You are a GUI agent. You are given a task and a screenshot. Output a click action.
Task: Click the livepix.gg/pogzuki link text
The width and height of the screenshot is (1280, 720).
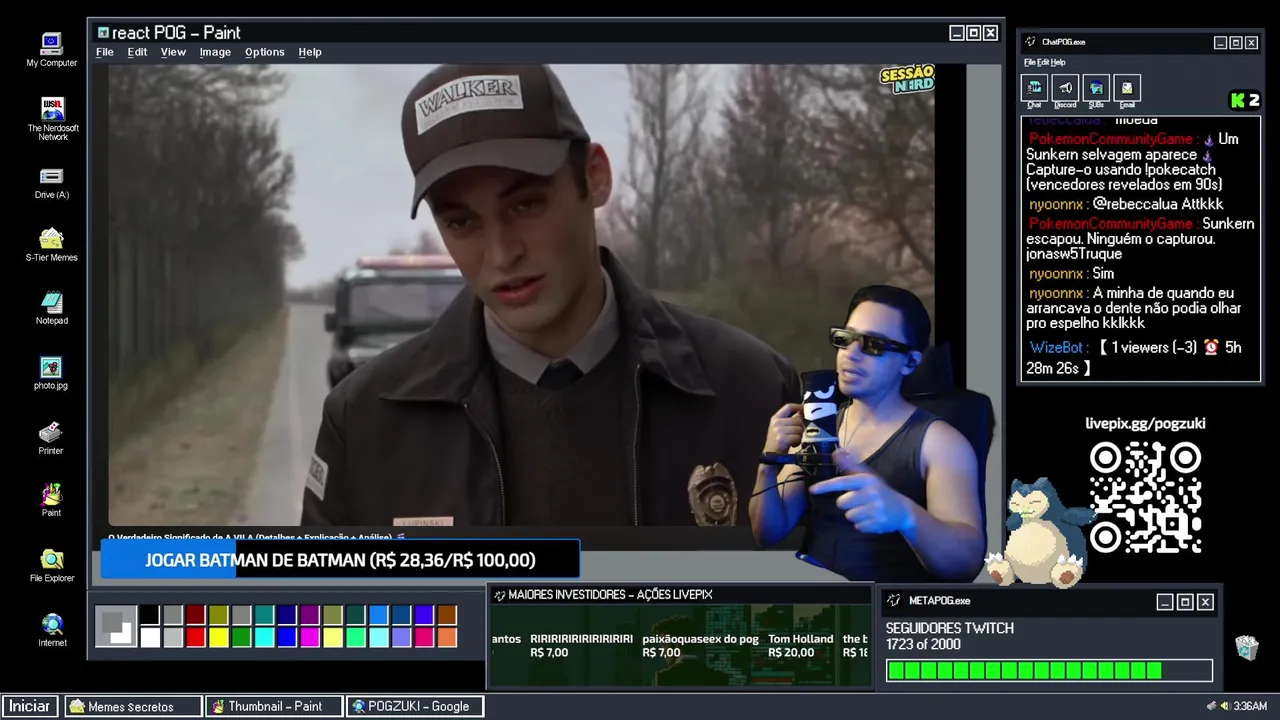click(x=1145, y=423)
